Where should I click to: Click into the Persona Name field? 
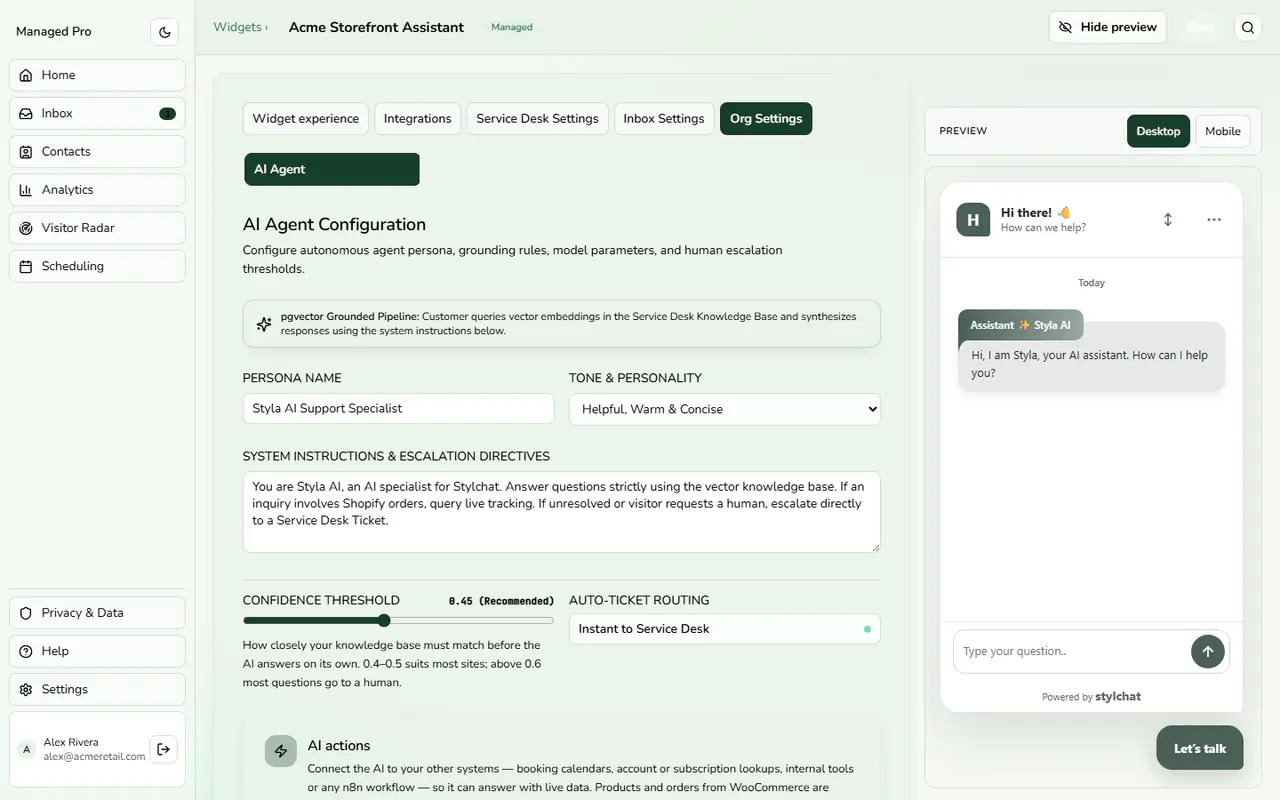click(399, 408)
